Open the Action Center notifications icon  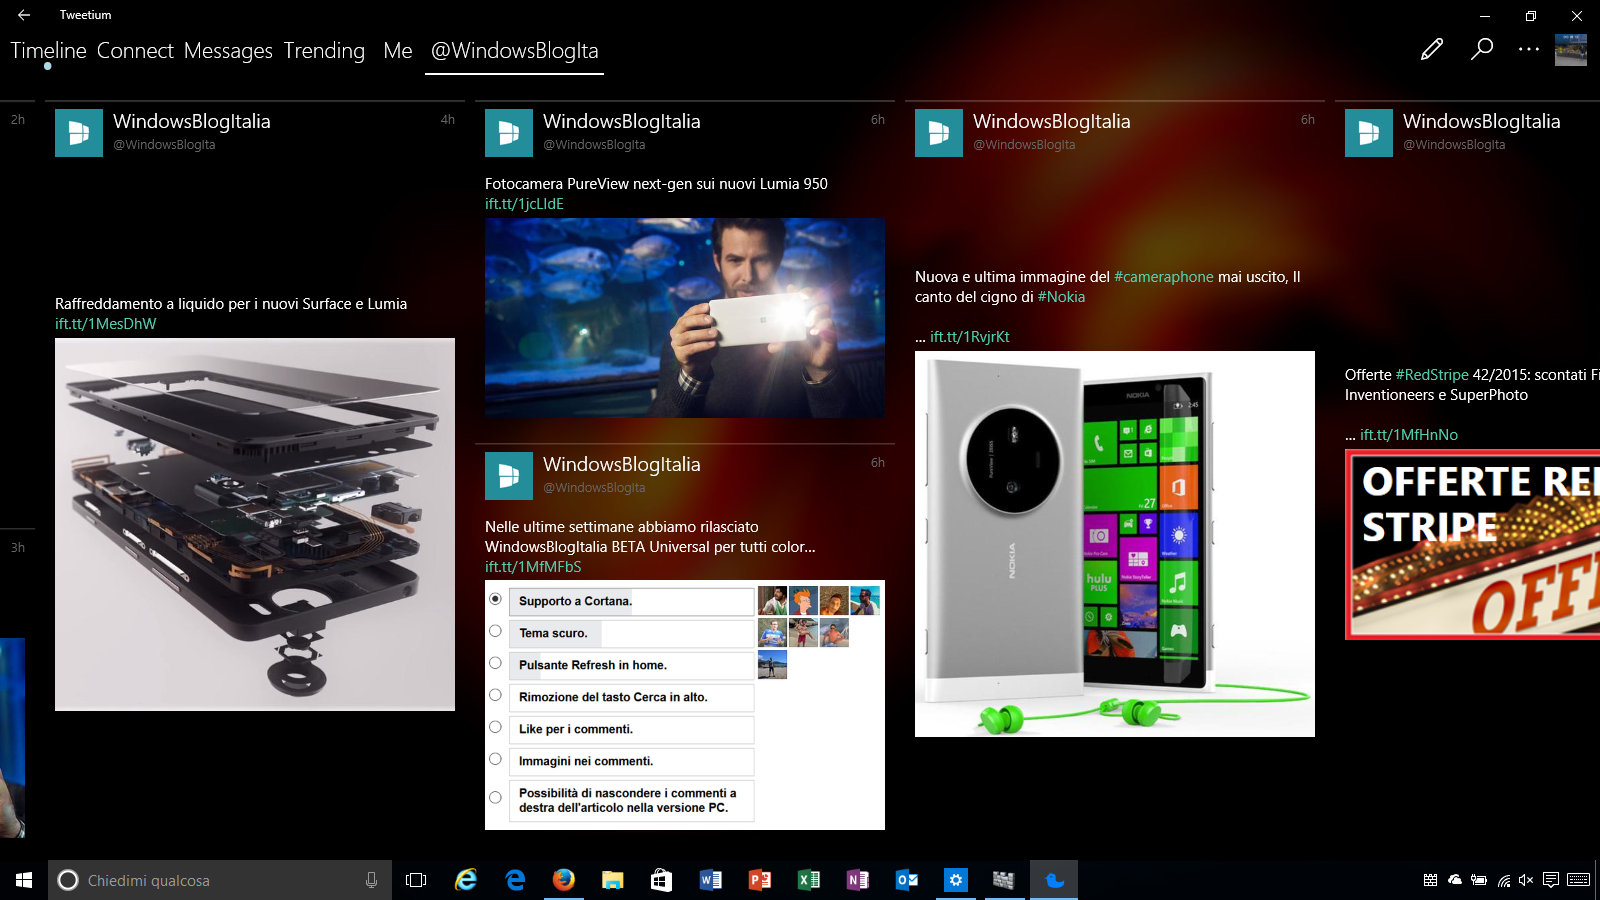coord(1551,880)
